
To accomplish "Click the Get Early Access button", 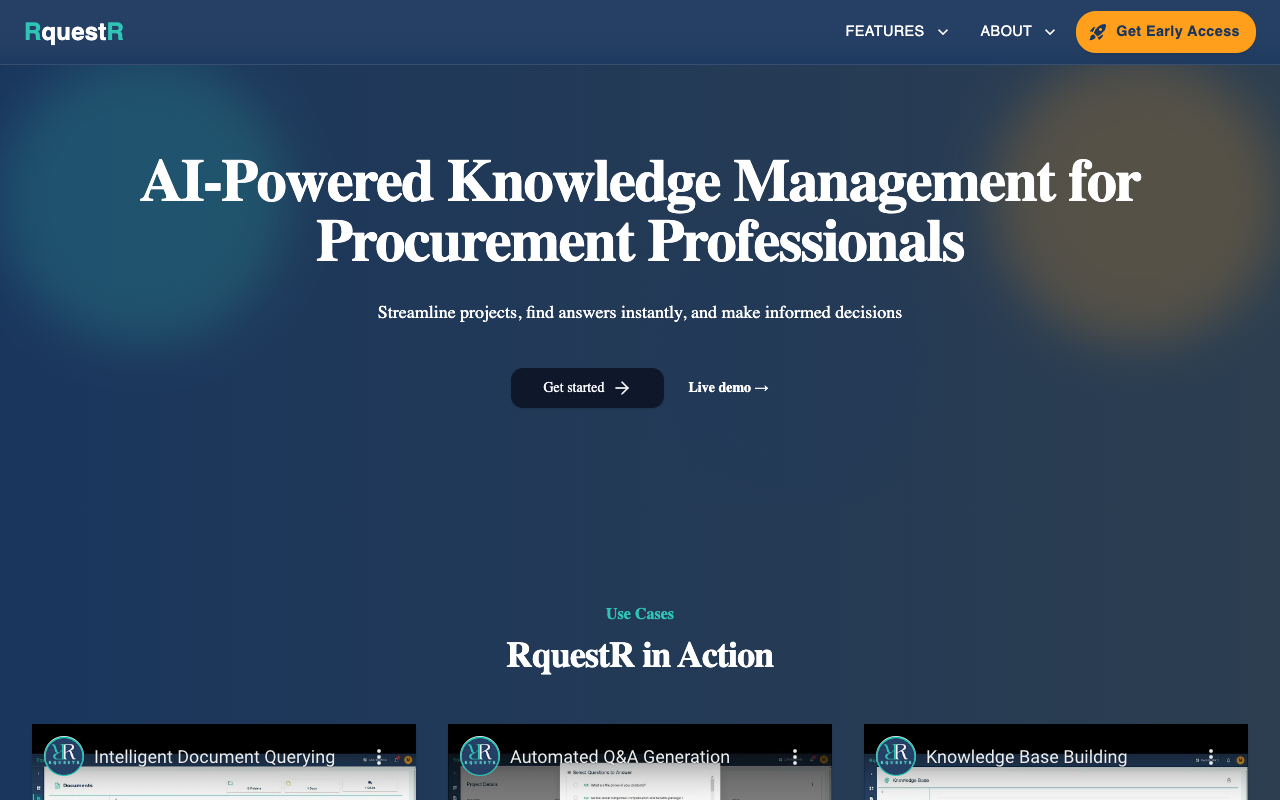I will coord(1166,32).
